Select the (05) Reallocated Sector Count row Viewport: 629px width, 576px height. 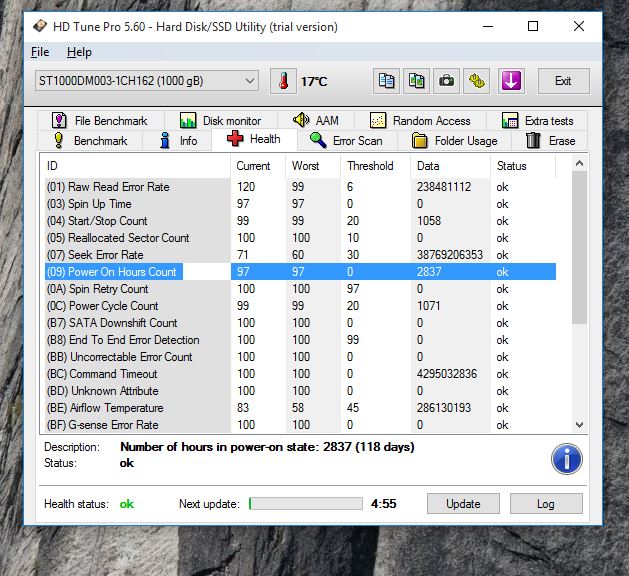pyautogui.click(x=298, y=238)
